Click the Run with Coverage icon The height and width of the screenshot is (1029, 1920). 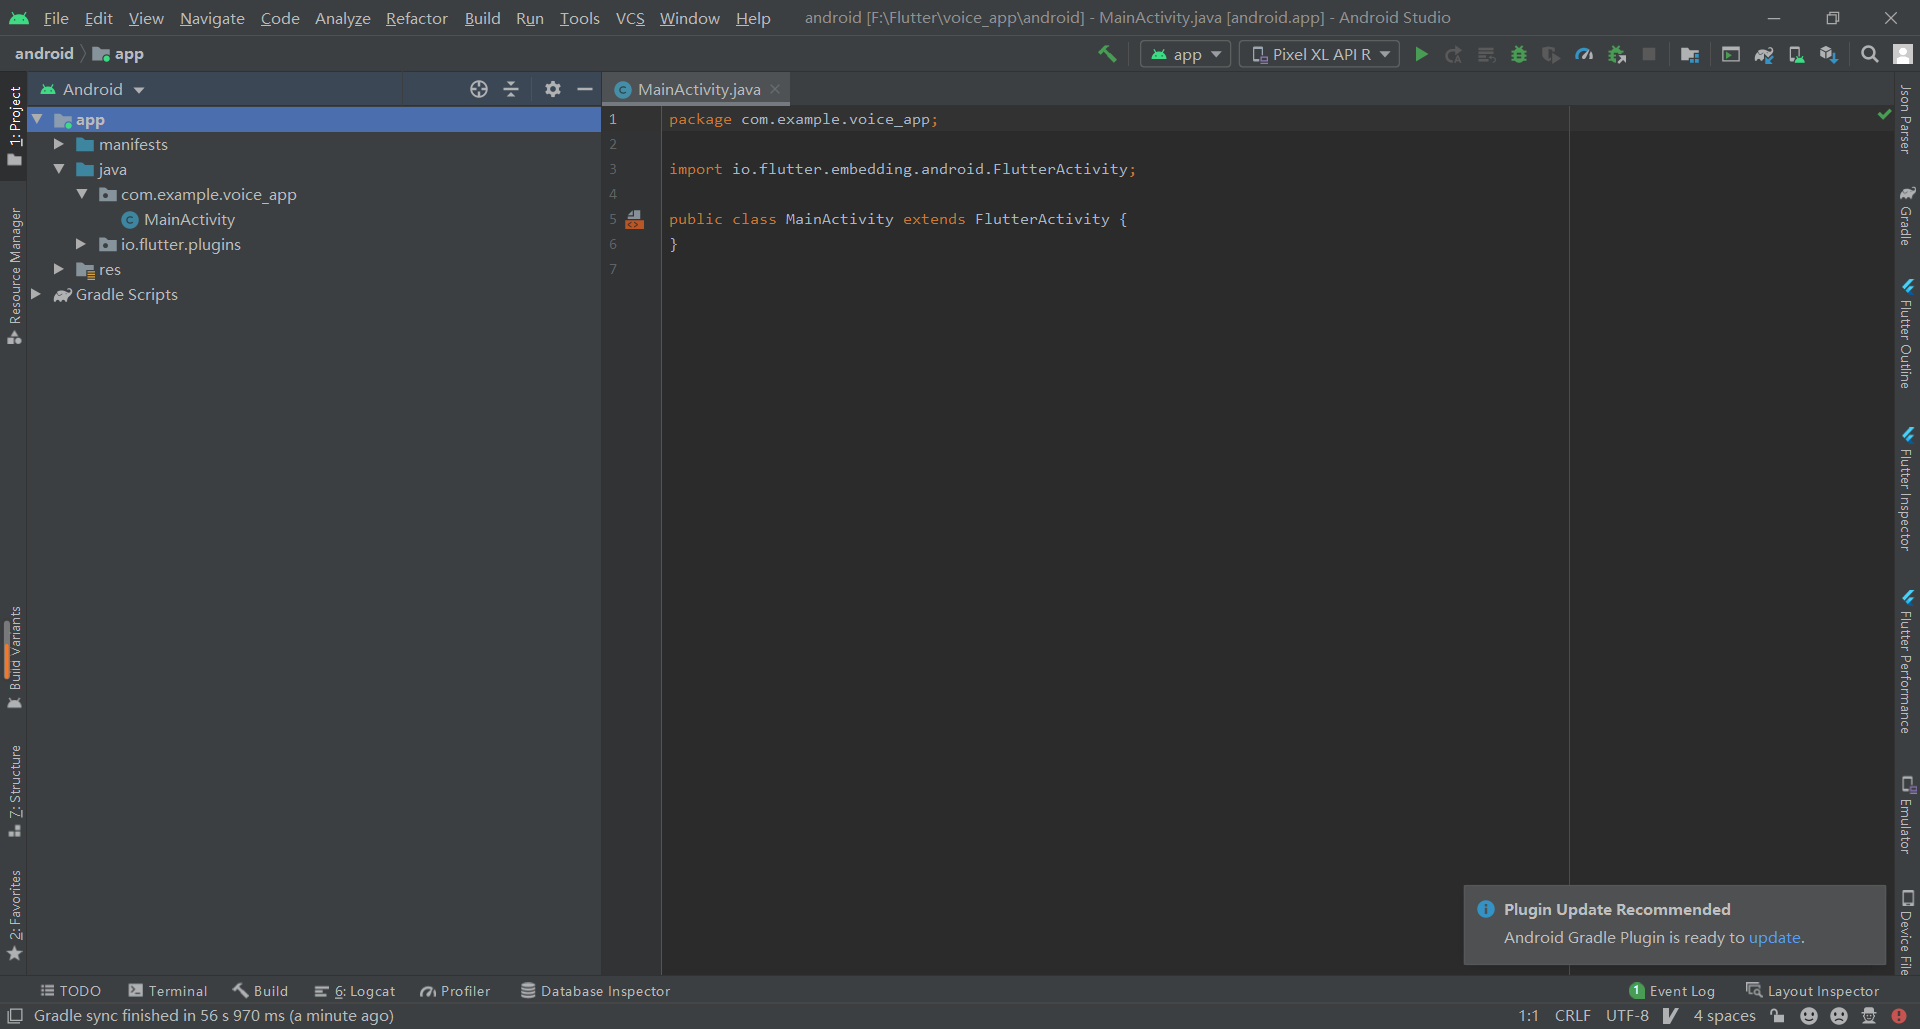(1551, 54)
